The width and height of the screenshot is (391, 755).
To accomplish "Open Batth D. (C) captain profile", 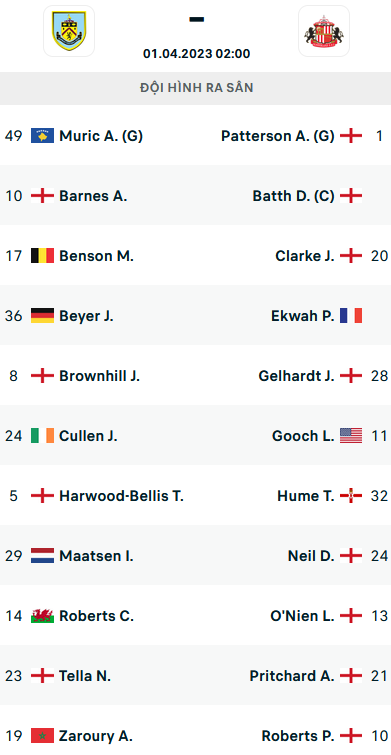I will tap(293, 196).
